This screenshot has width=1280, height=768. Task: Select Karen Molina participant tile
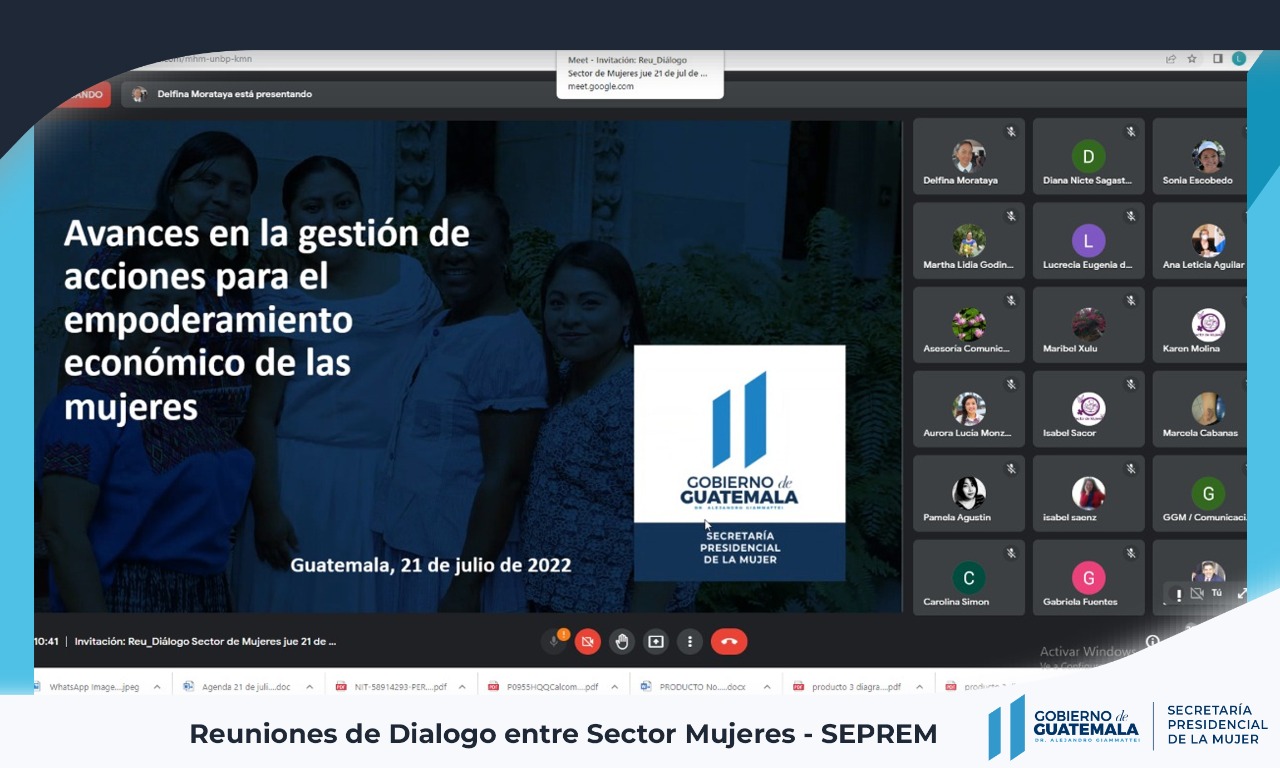pos(1200,325)
